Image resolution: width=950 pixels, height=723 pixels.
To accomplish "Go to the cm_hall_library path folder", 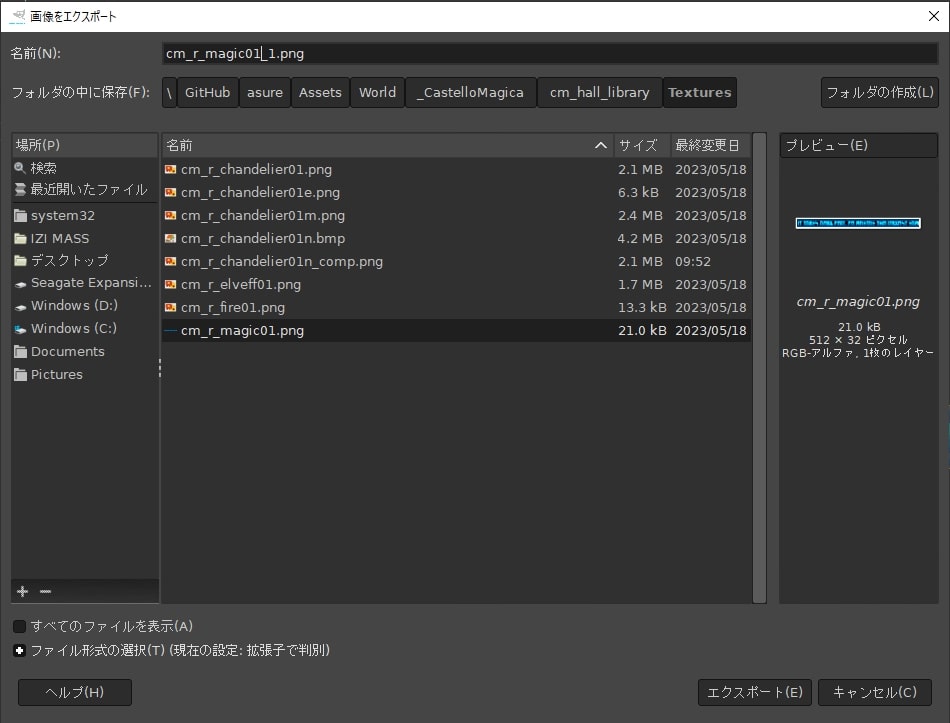I will click(x=599, y=92).
